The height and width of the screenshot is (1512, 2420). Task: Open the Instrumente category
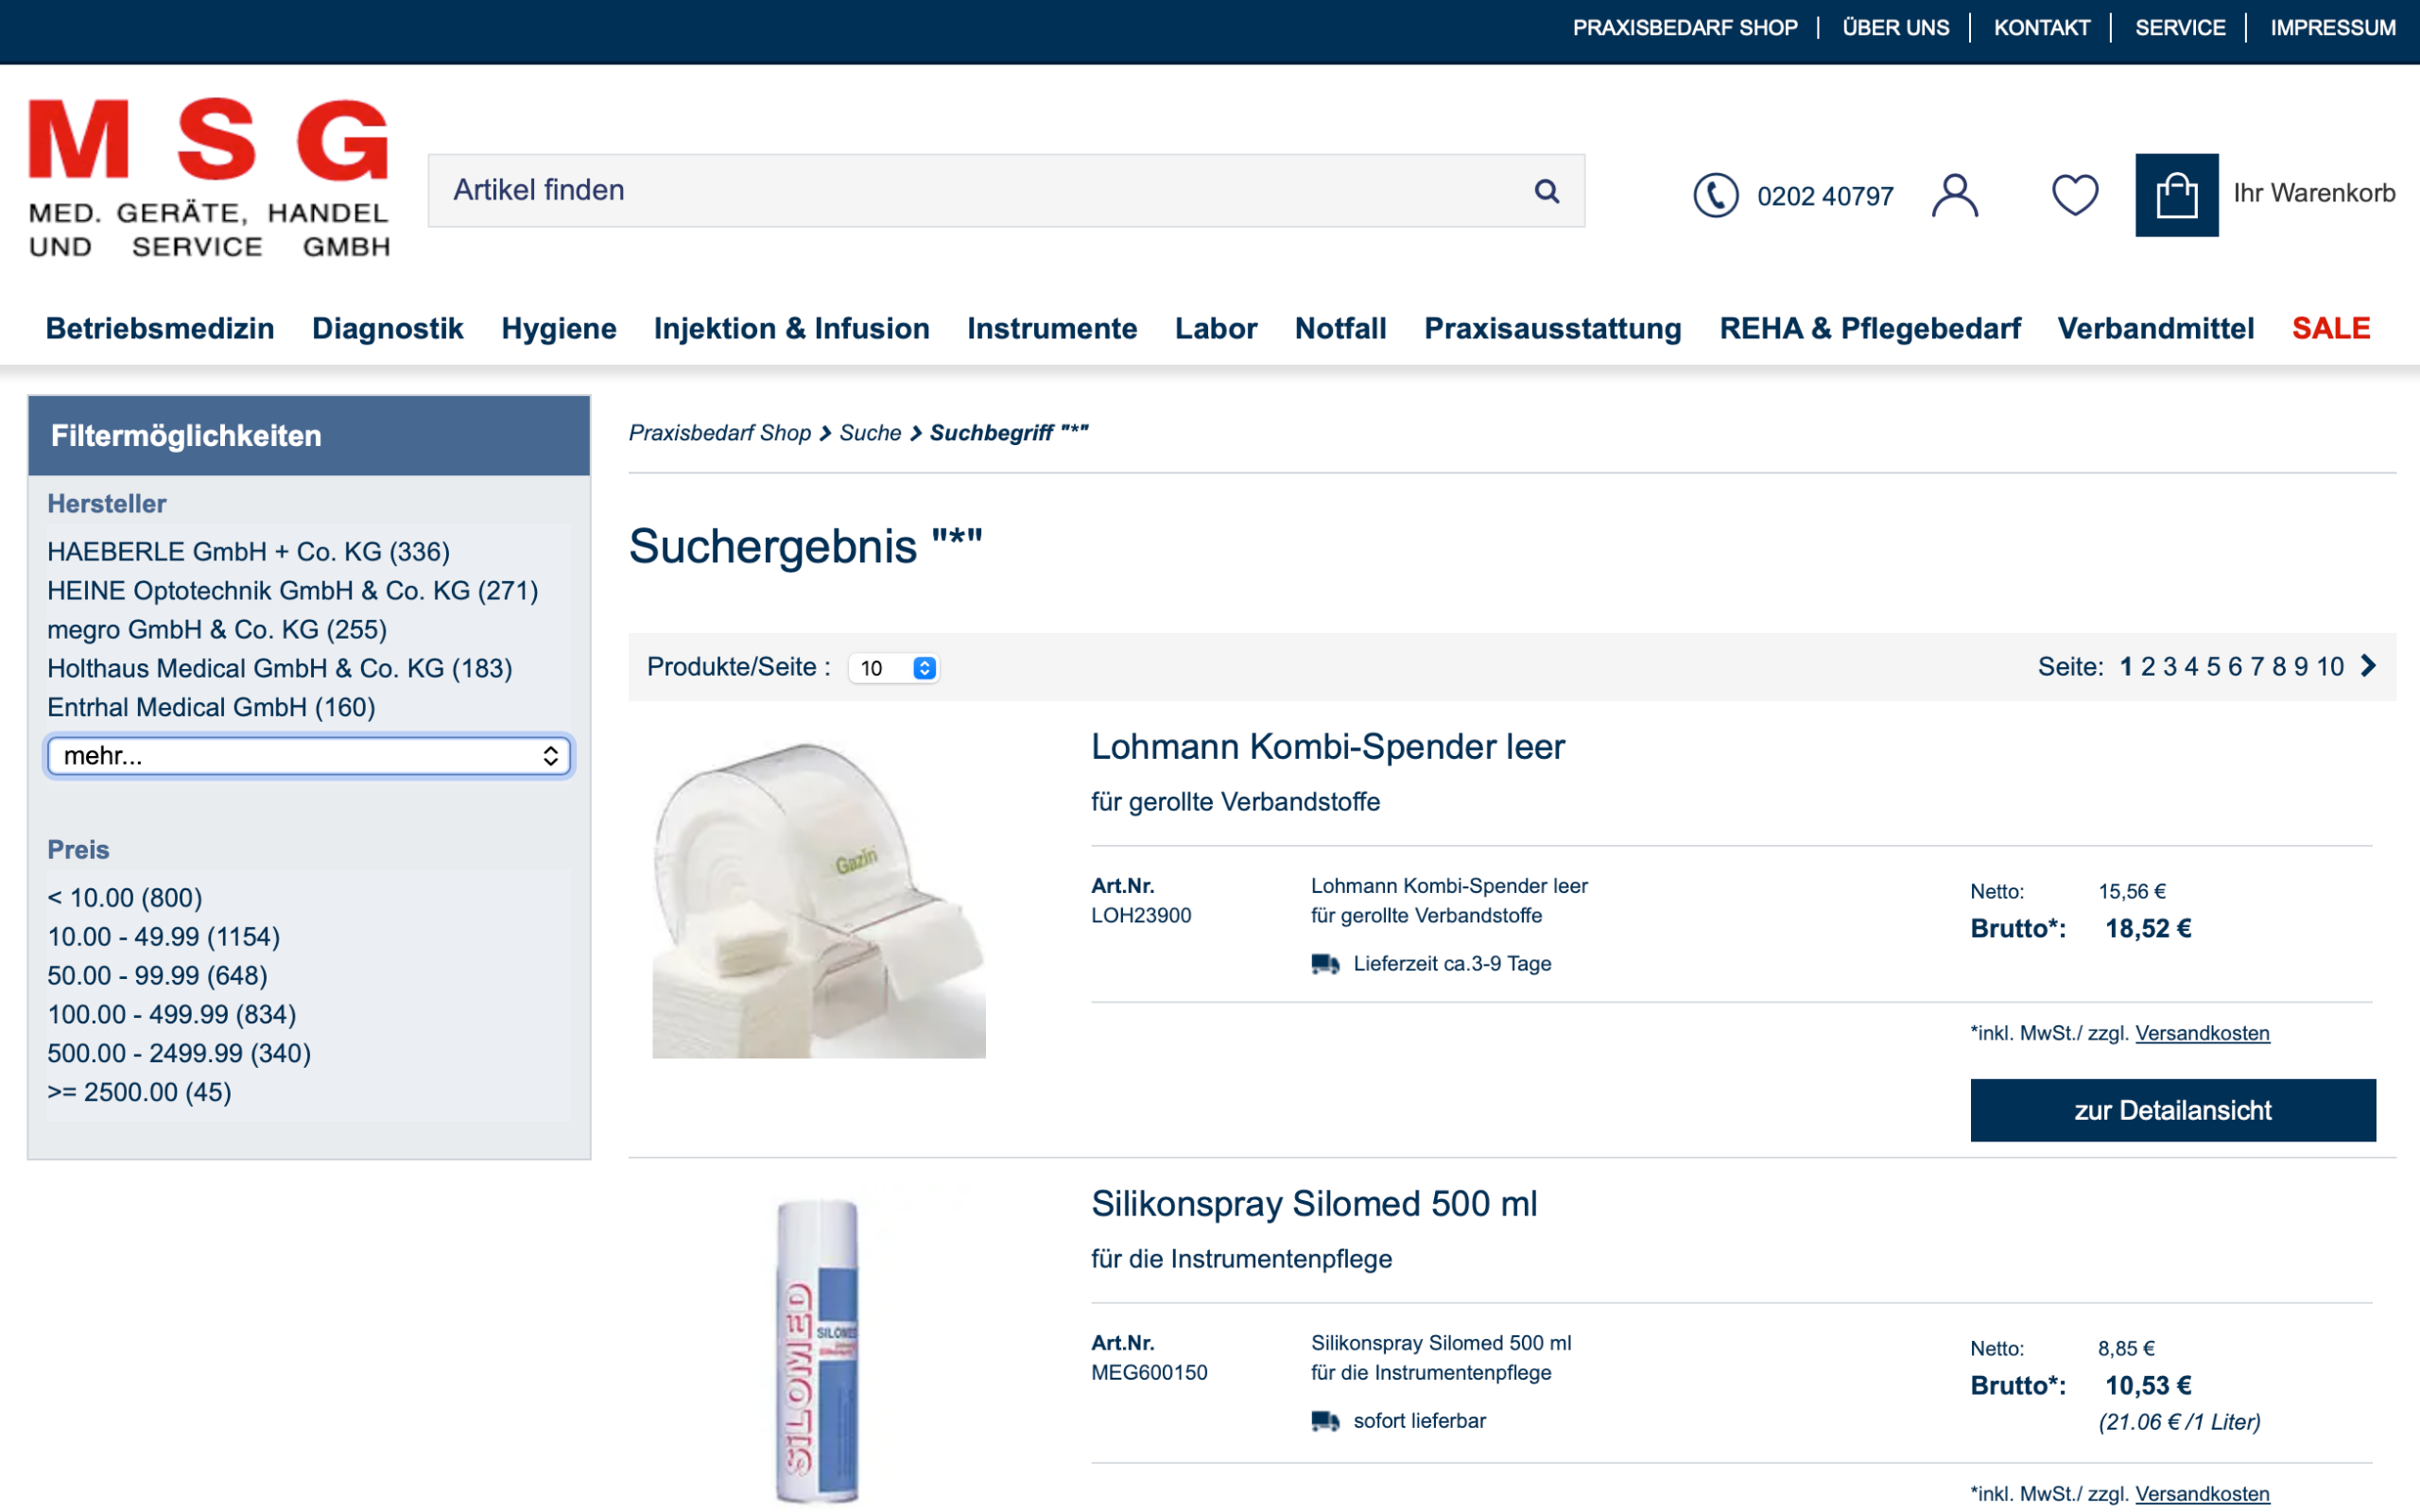pos(1052,329)
